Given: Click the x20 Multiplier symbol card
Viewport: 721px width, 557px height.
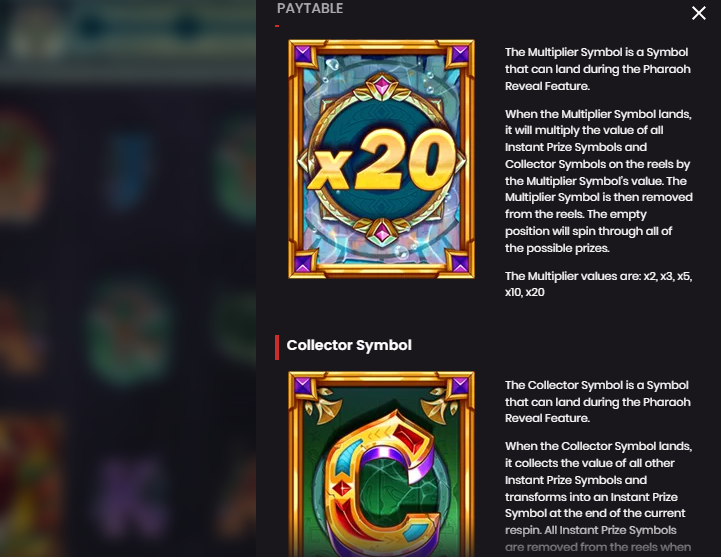Looking at the screenshot, I should pyautogui.click(x=381, y=159).
